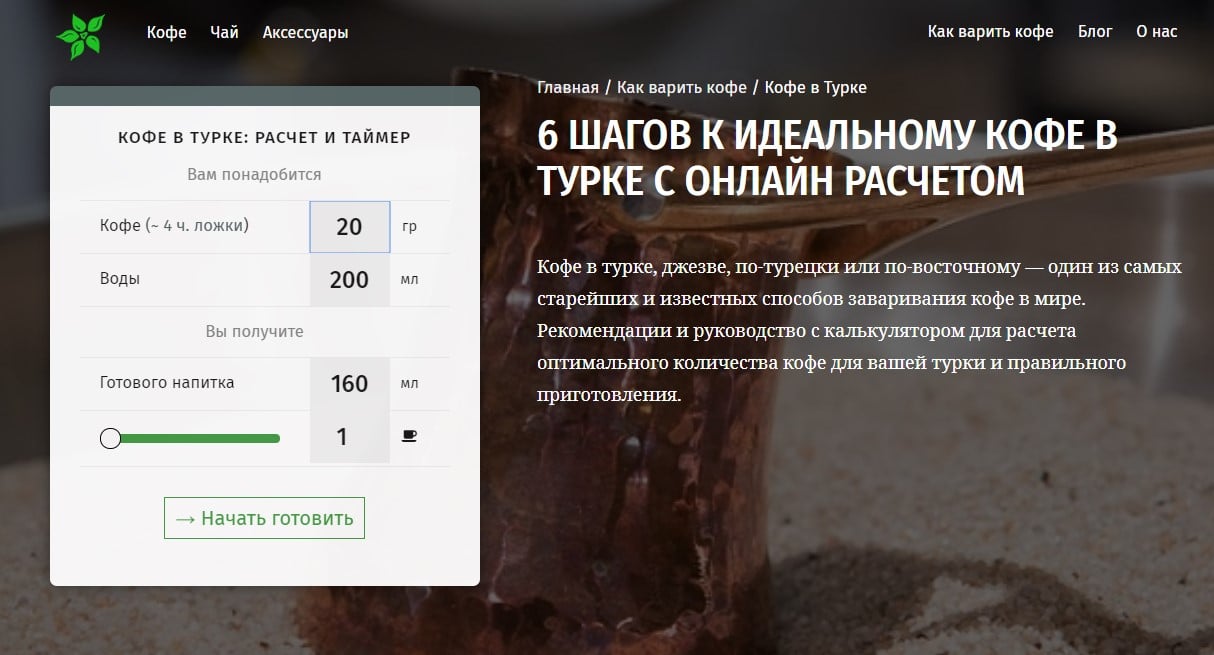Open Как варить кофе in the top-right navigation
This screenshot has width=1214, height=655.
(990, 31)
